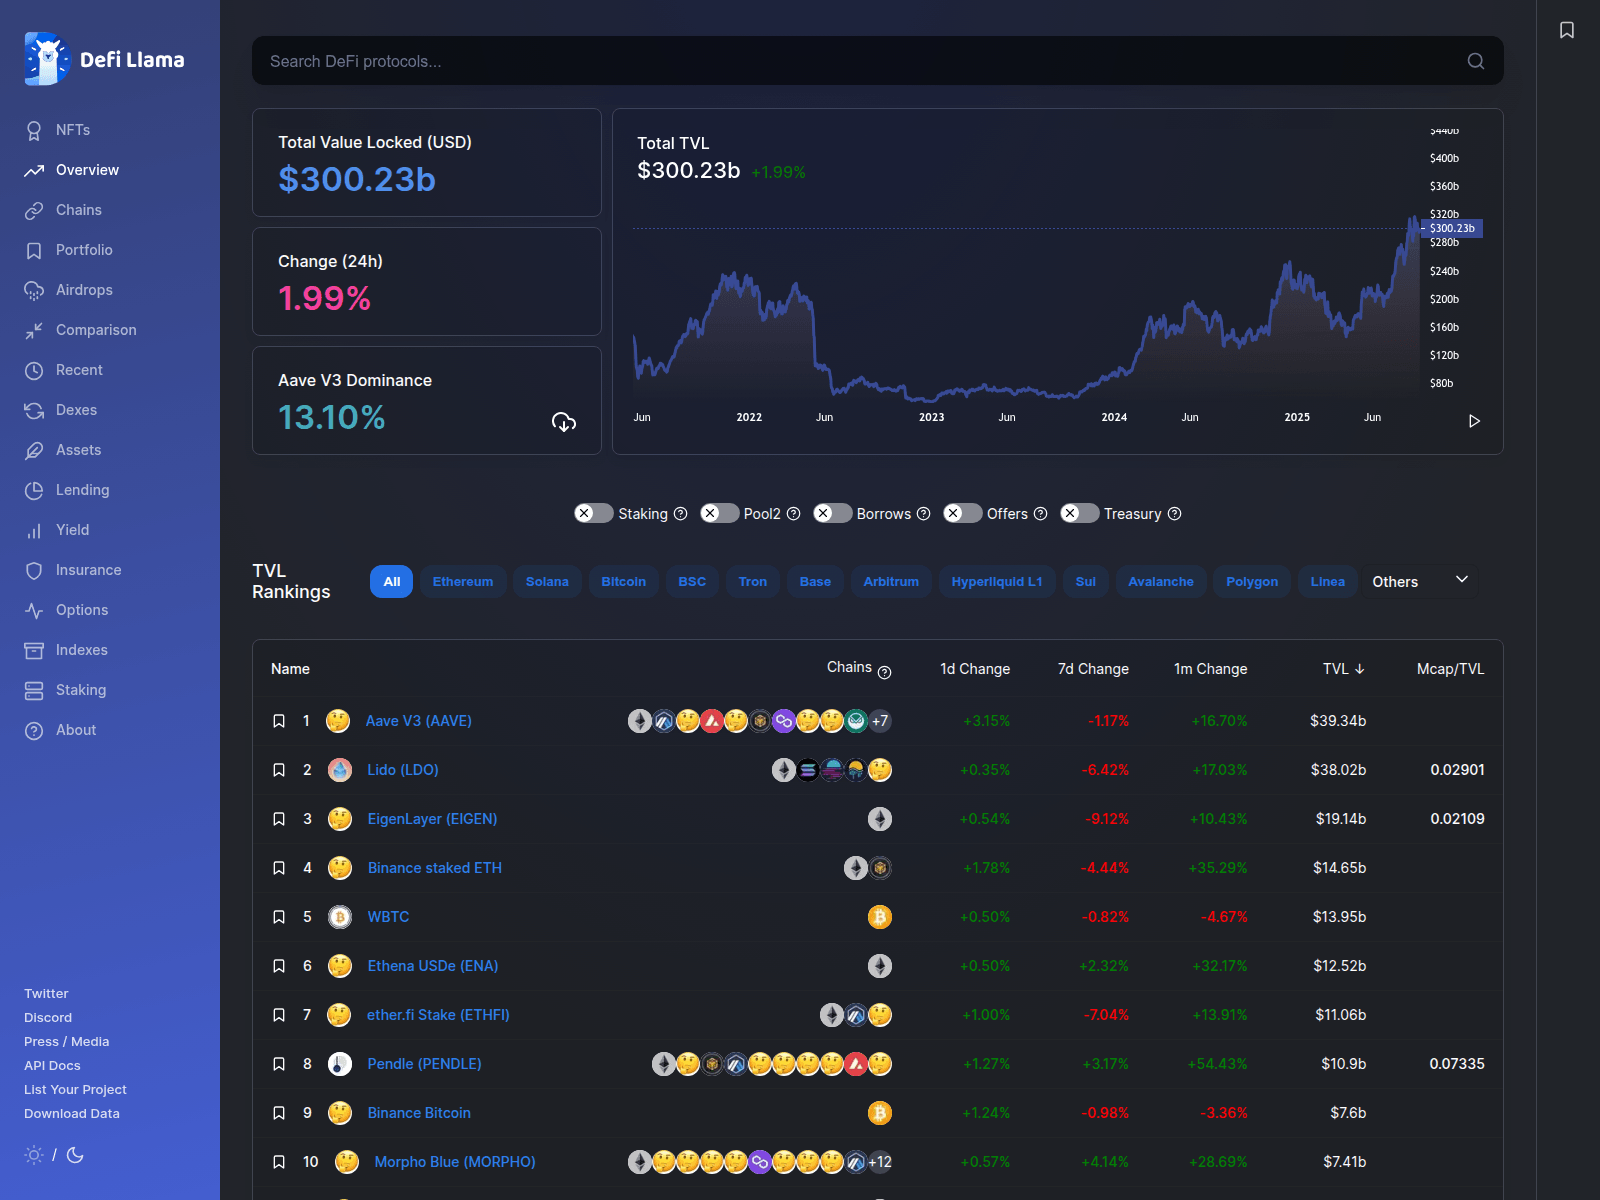
Task: Sort by 1d Change column
Action: (975, 669)
